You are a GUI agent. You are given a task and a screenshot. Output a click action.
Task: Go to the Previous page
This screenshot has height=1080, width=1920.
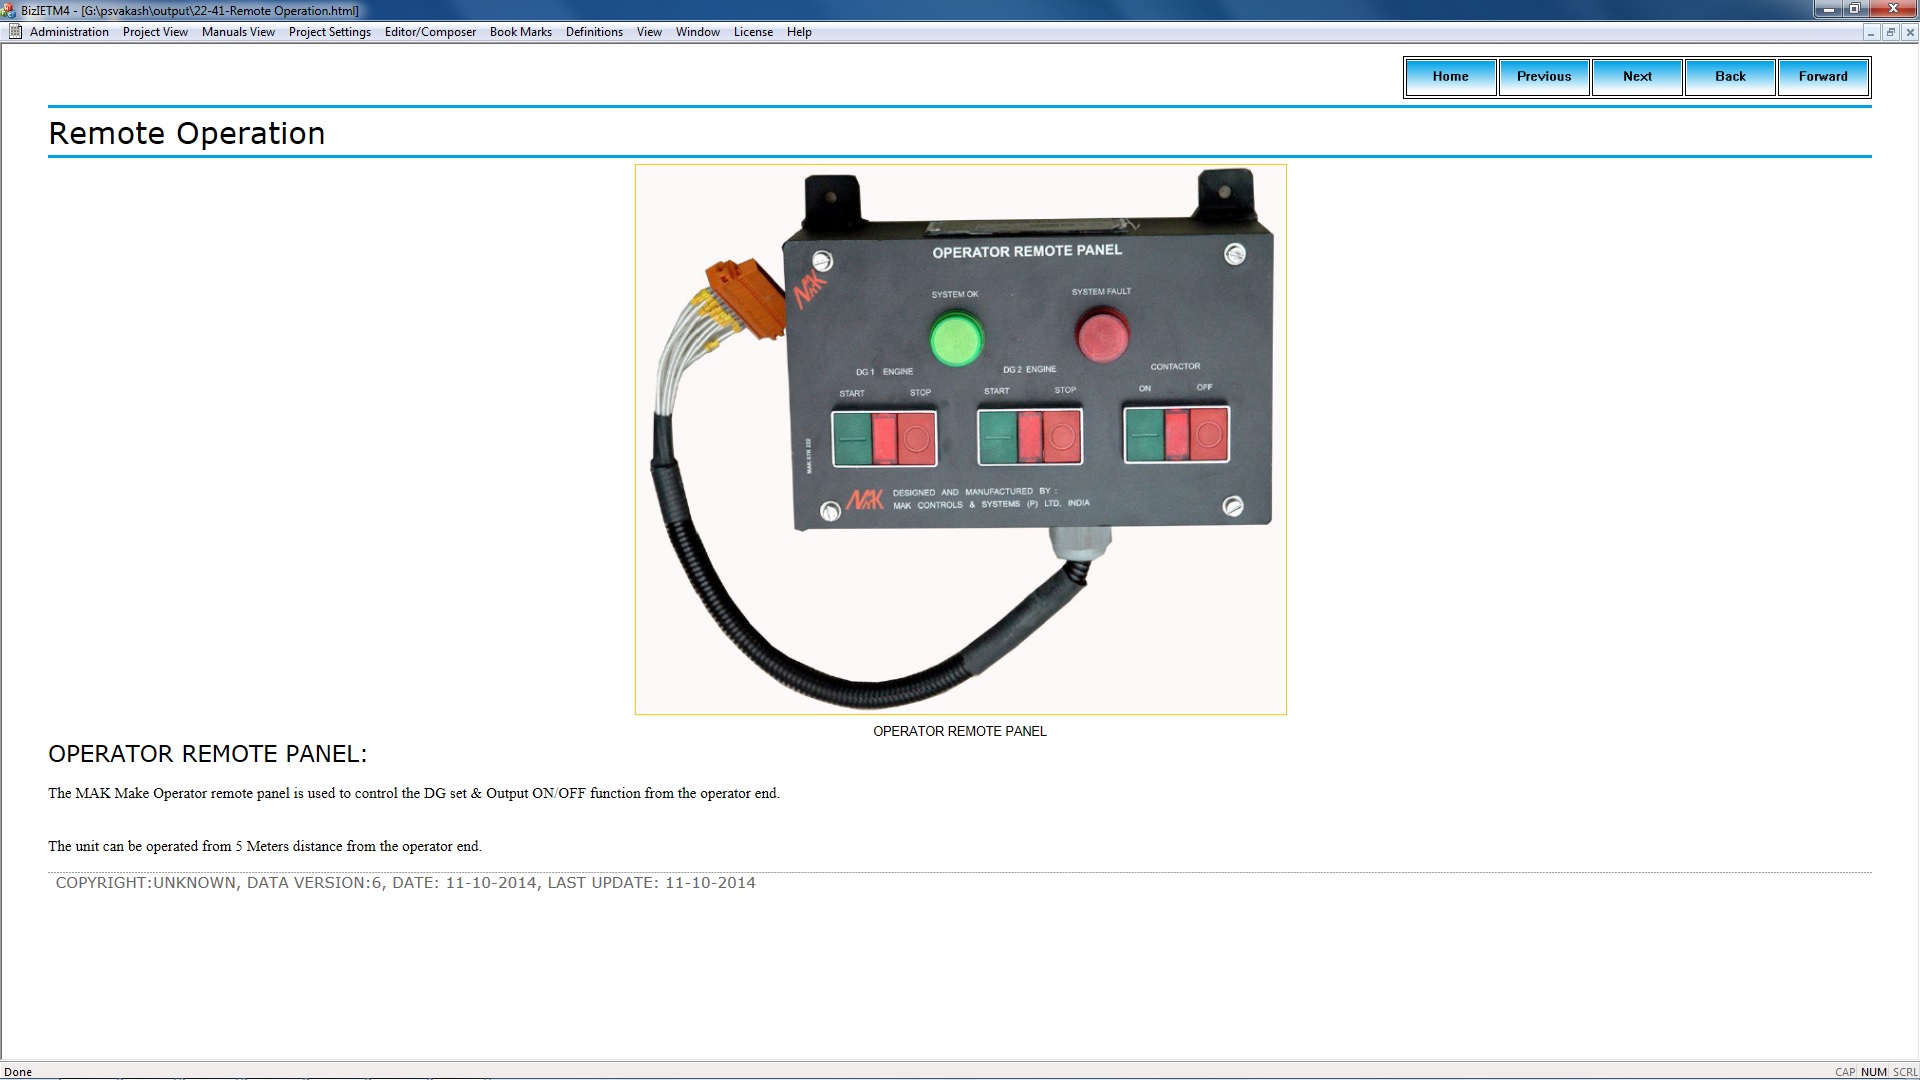(x=1543, y=76)
